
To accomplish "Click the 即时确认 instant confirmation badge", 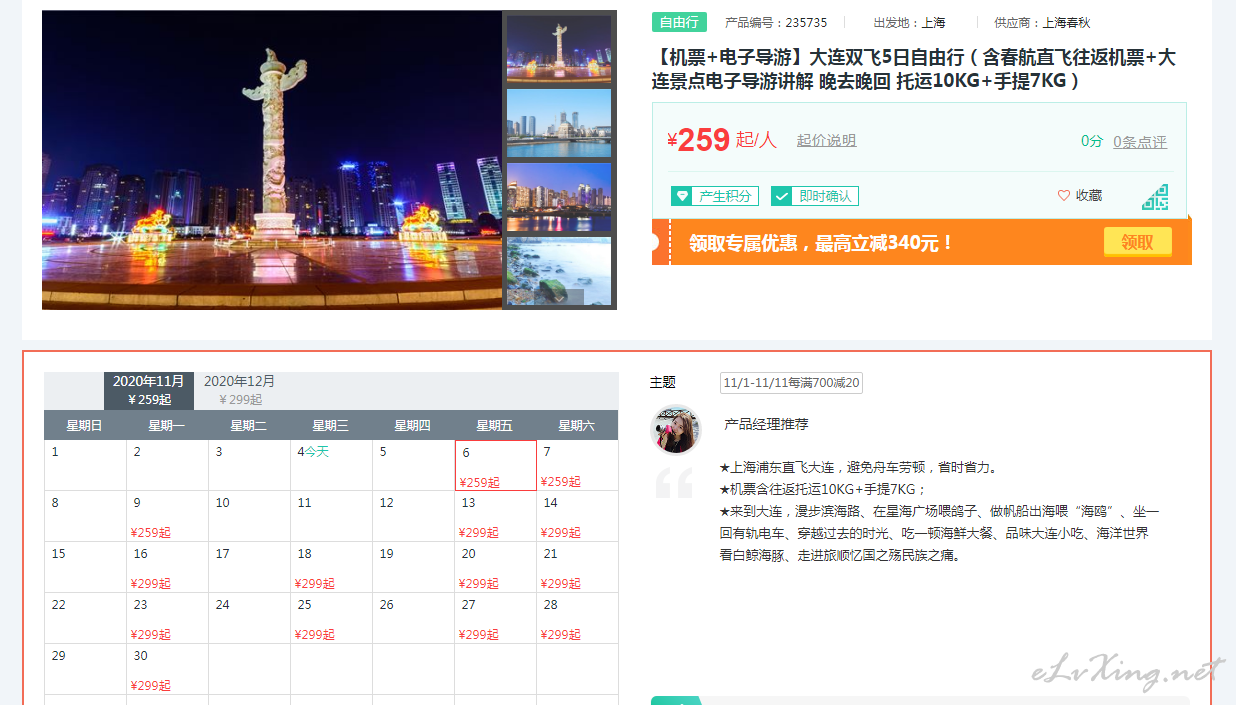I will tap(814, 196).
